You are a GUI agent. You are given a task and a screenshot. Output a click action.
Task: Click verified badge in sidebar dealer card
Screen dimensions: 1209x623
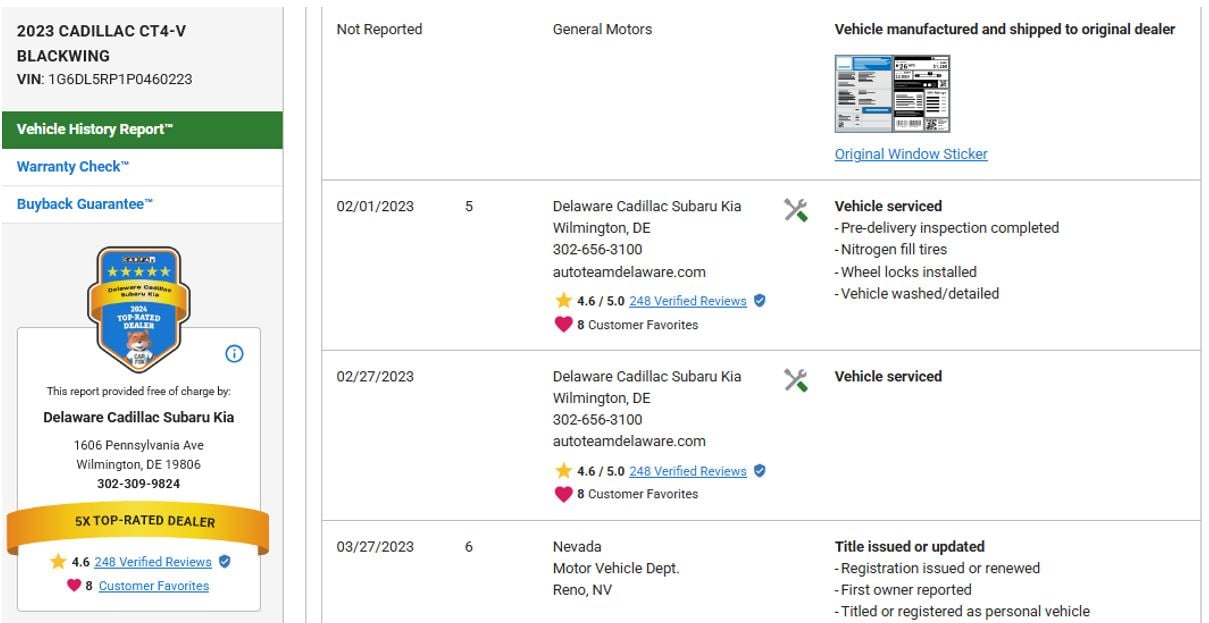(x=225, y=562)
